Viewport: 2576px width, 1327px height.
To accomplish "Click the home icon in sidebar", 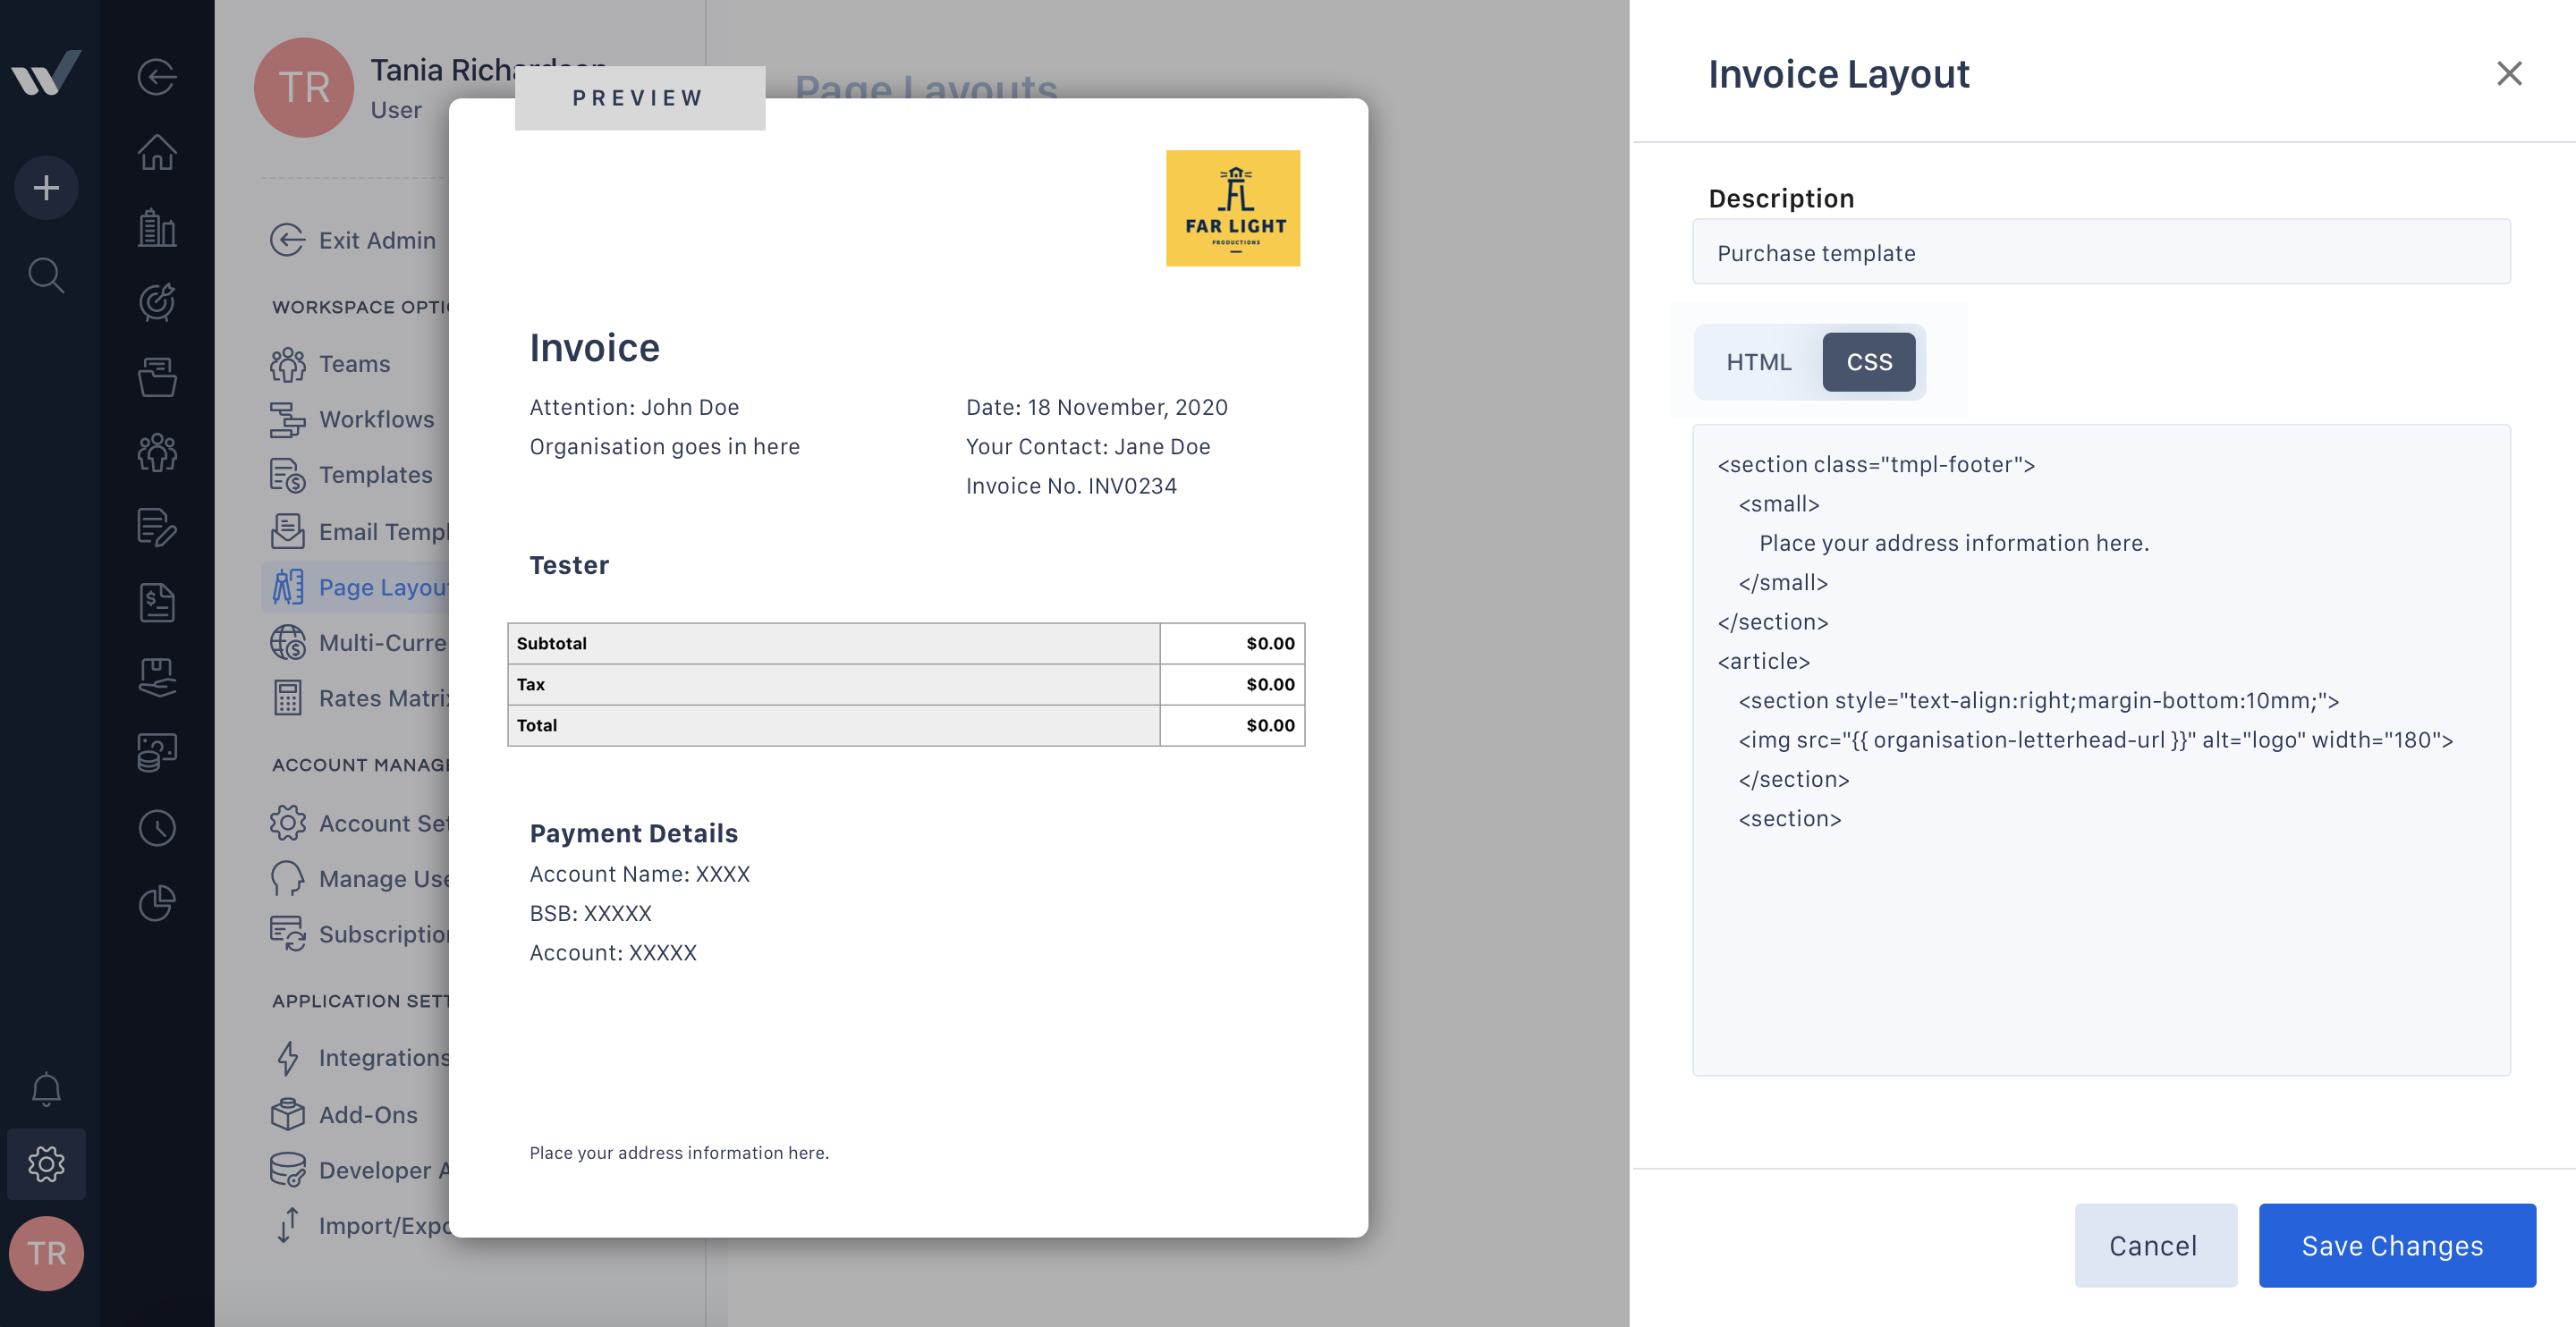I will coord(157,152).
